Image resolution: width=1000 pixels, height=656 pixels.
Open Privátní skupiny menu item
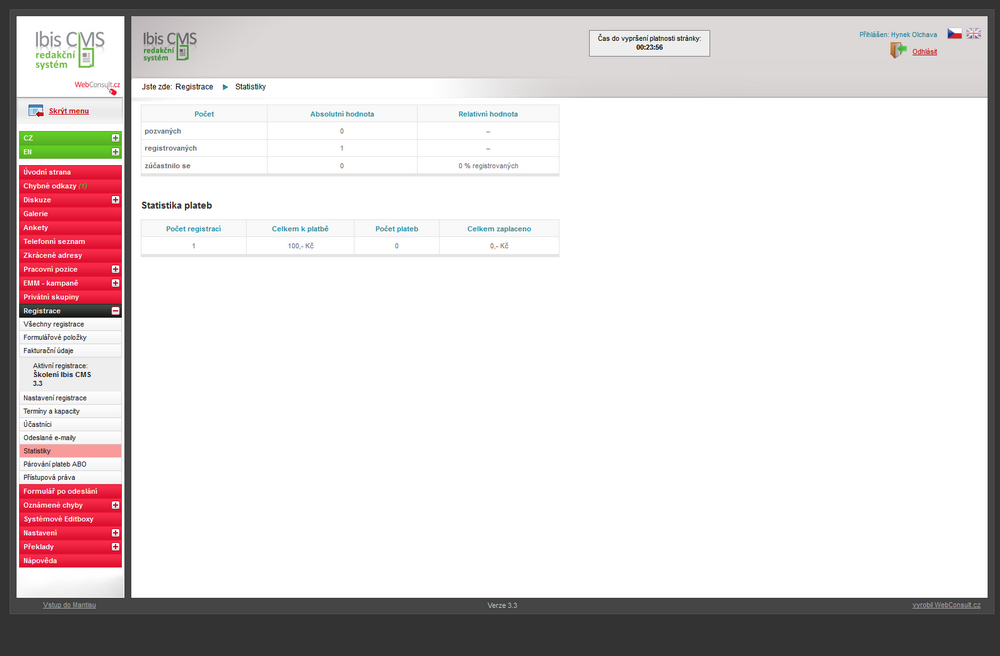click(70, 297)
